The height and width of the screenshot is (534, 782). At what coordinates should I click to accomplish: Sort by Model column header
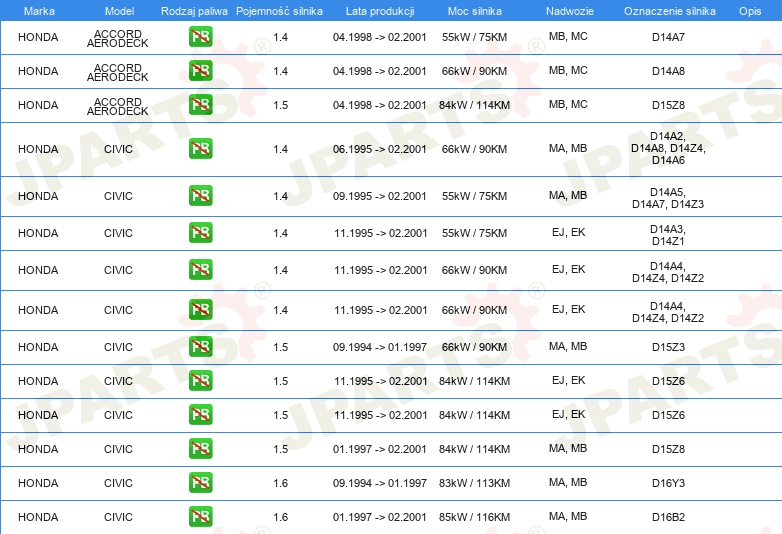coord(120,11)
